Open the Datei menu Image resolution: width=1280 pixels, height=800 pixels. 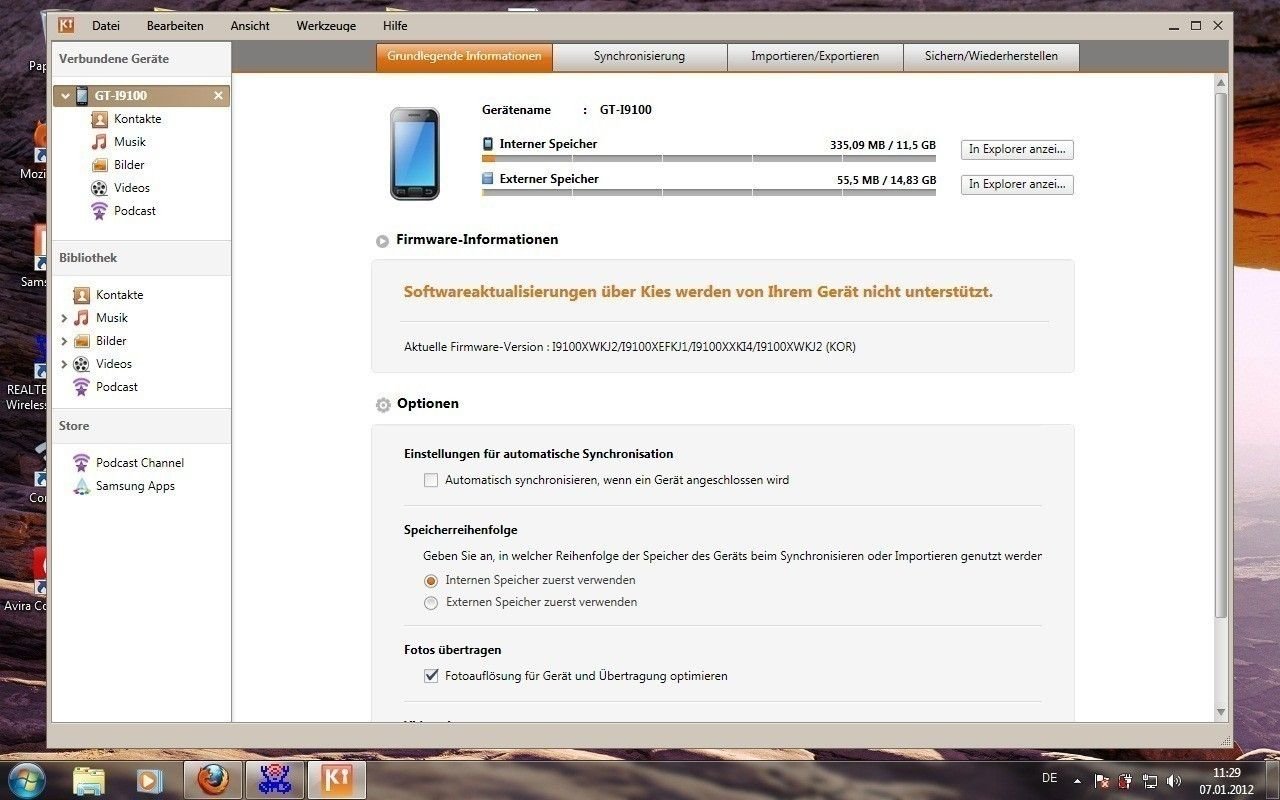pyautogui.click(x=106, y=26)
